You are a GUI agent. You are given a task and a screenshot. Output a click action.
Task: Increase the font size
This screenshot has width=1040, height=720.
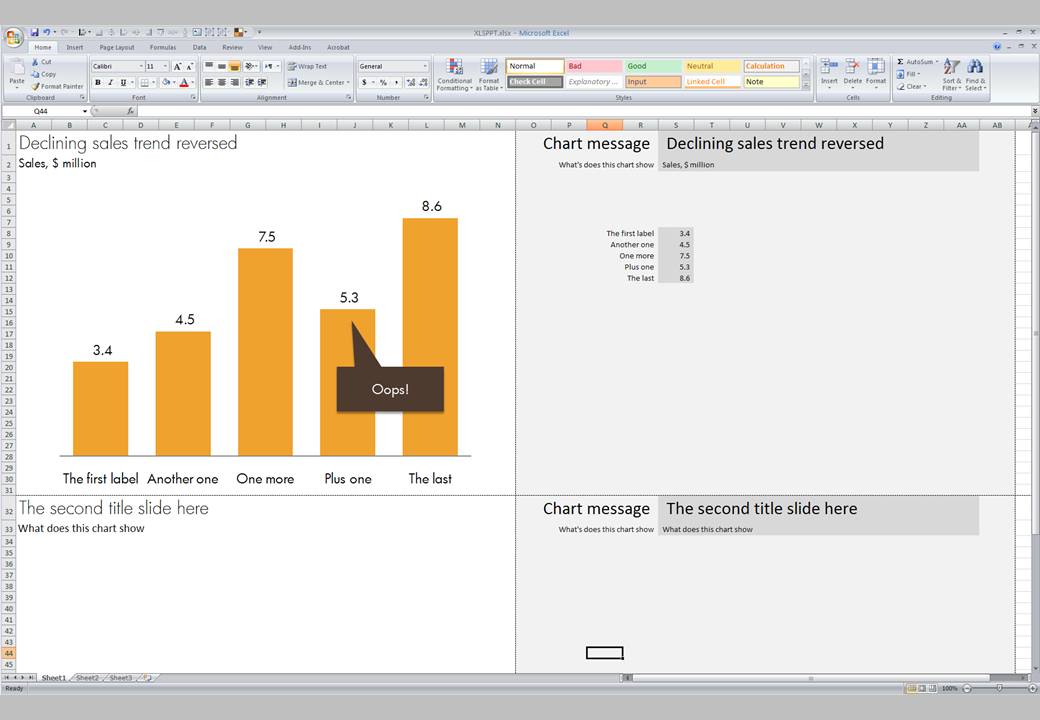177,66
